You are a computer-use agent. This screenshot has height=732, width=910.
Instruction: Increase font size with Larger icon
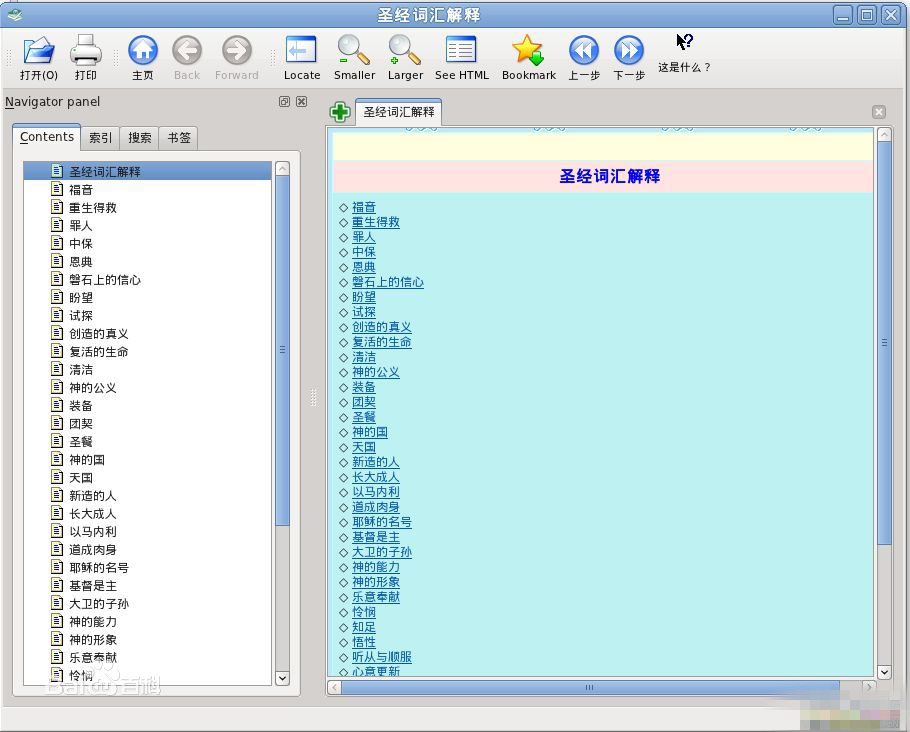(x=405, y=50)
